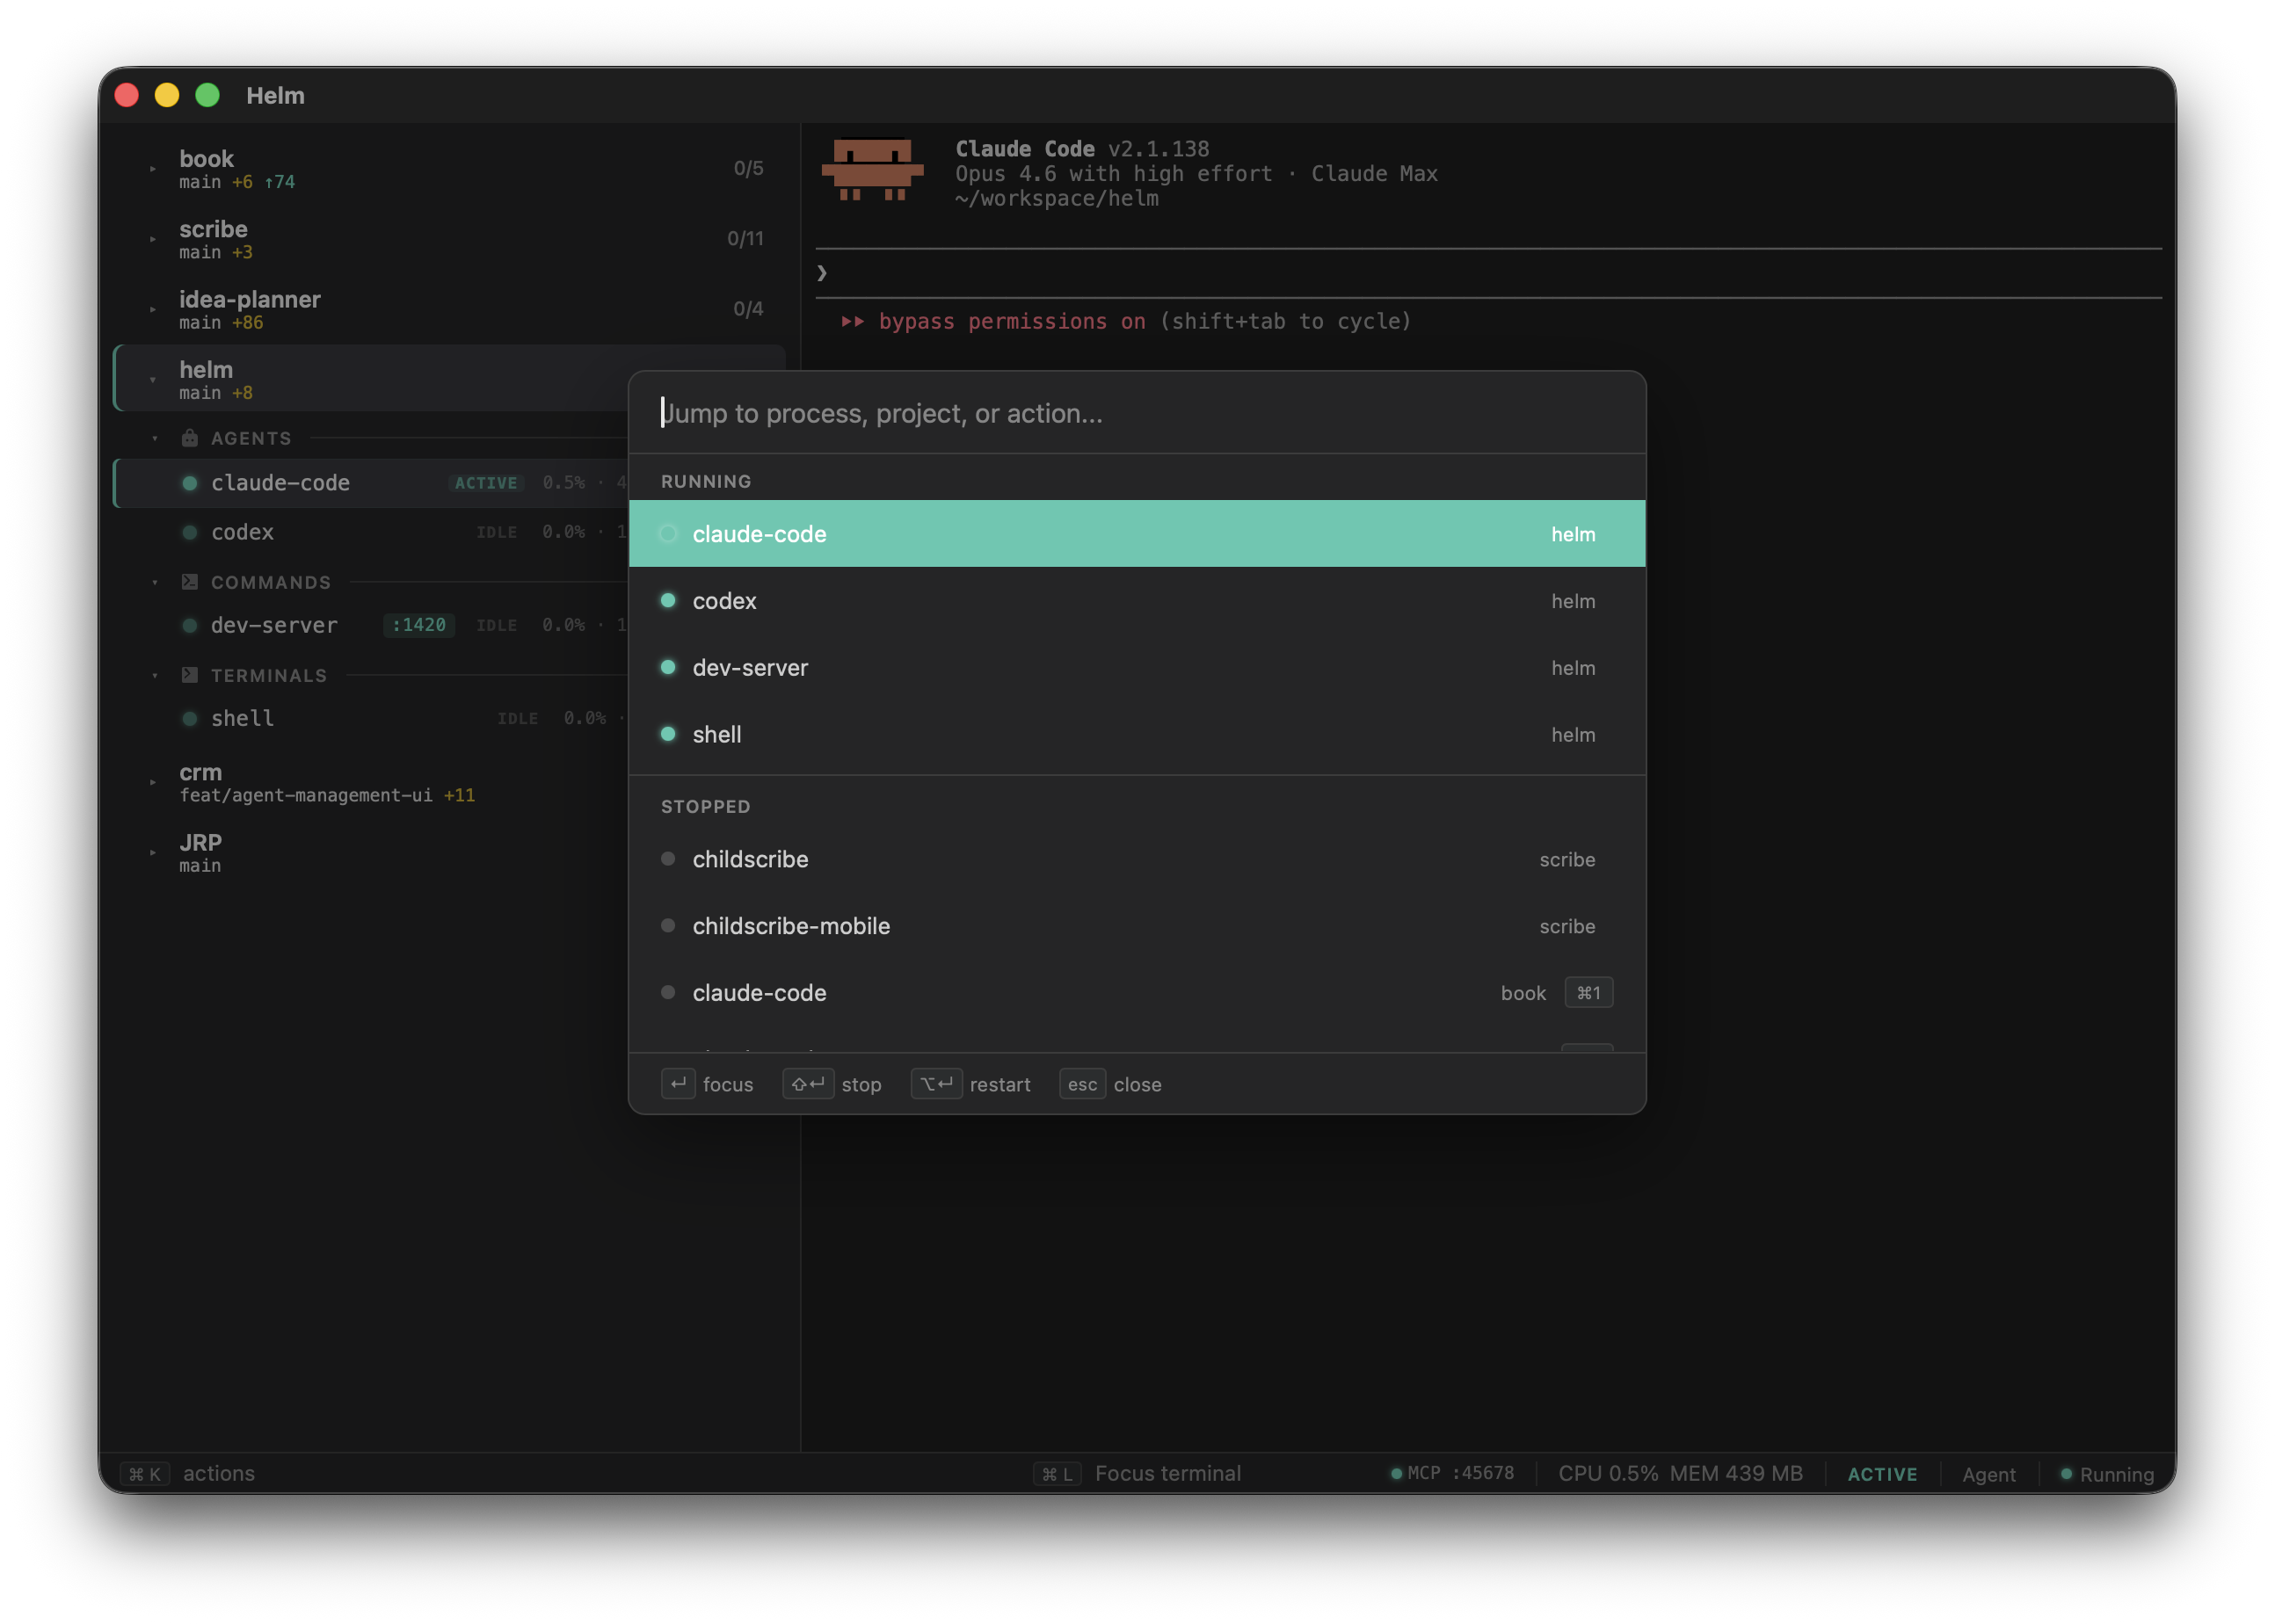
Task: Click "MEM 439 MB" in status bar
Action: coord(1736,1473)
